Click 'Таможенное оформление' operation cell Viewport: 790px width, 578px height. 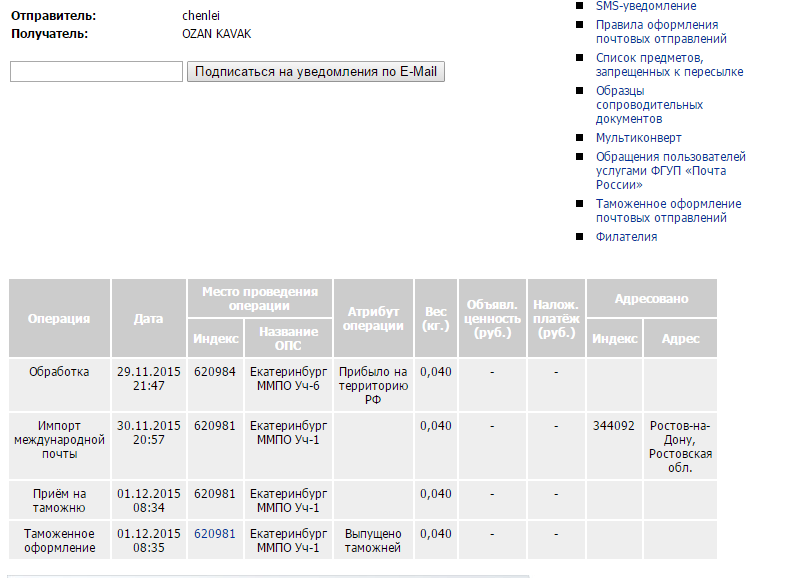(59, 541)
